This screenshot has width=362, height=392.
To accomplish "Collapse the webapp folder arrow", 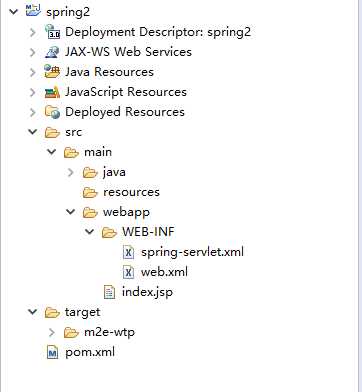I will tap(71, 211).
